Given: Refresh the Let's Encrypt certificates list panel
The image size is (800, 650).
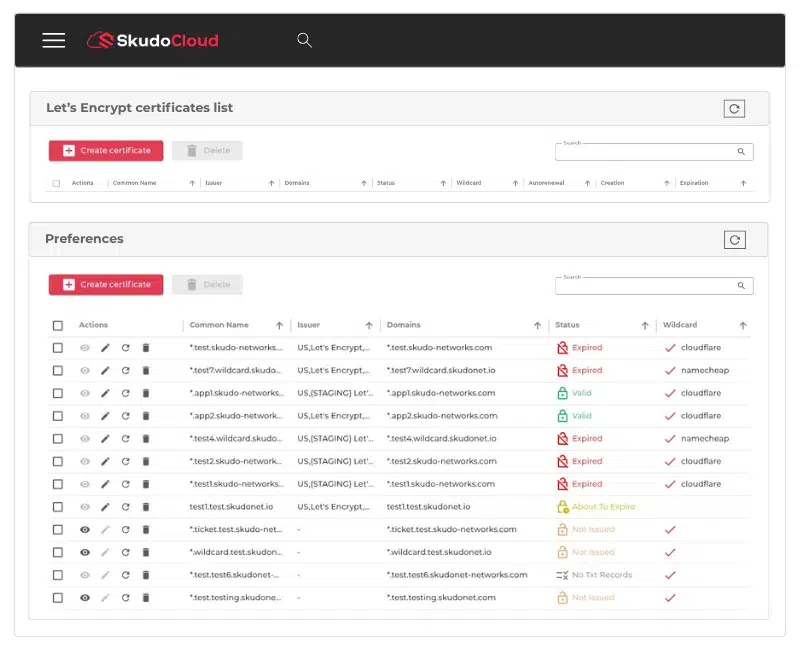Looking at the screenshot, I should (x=734, y=108).
